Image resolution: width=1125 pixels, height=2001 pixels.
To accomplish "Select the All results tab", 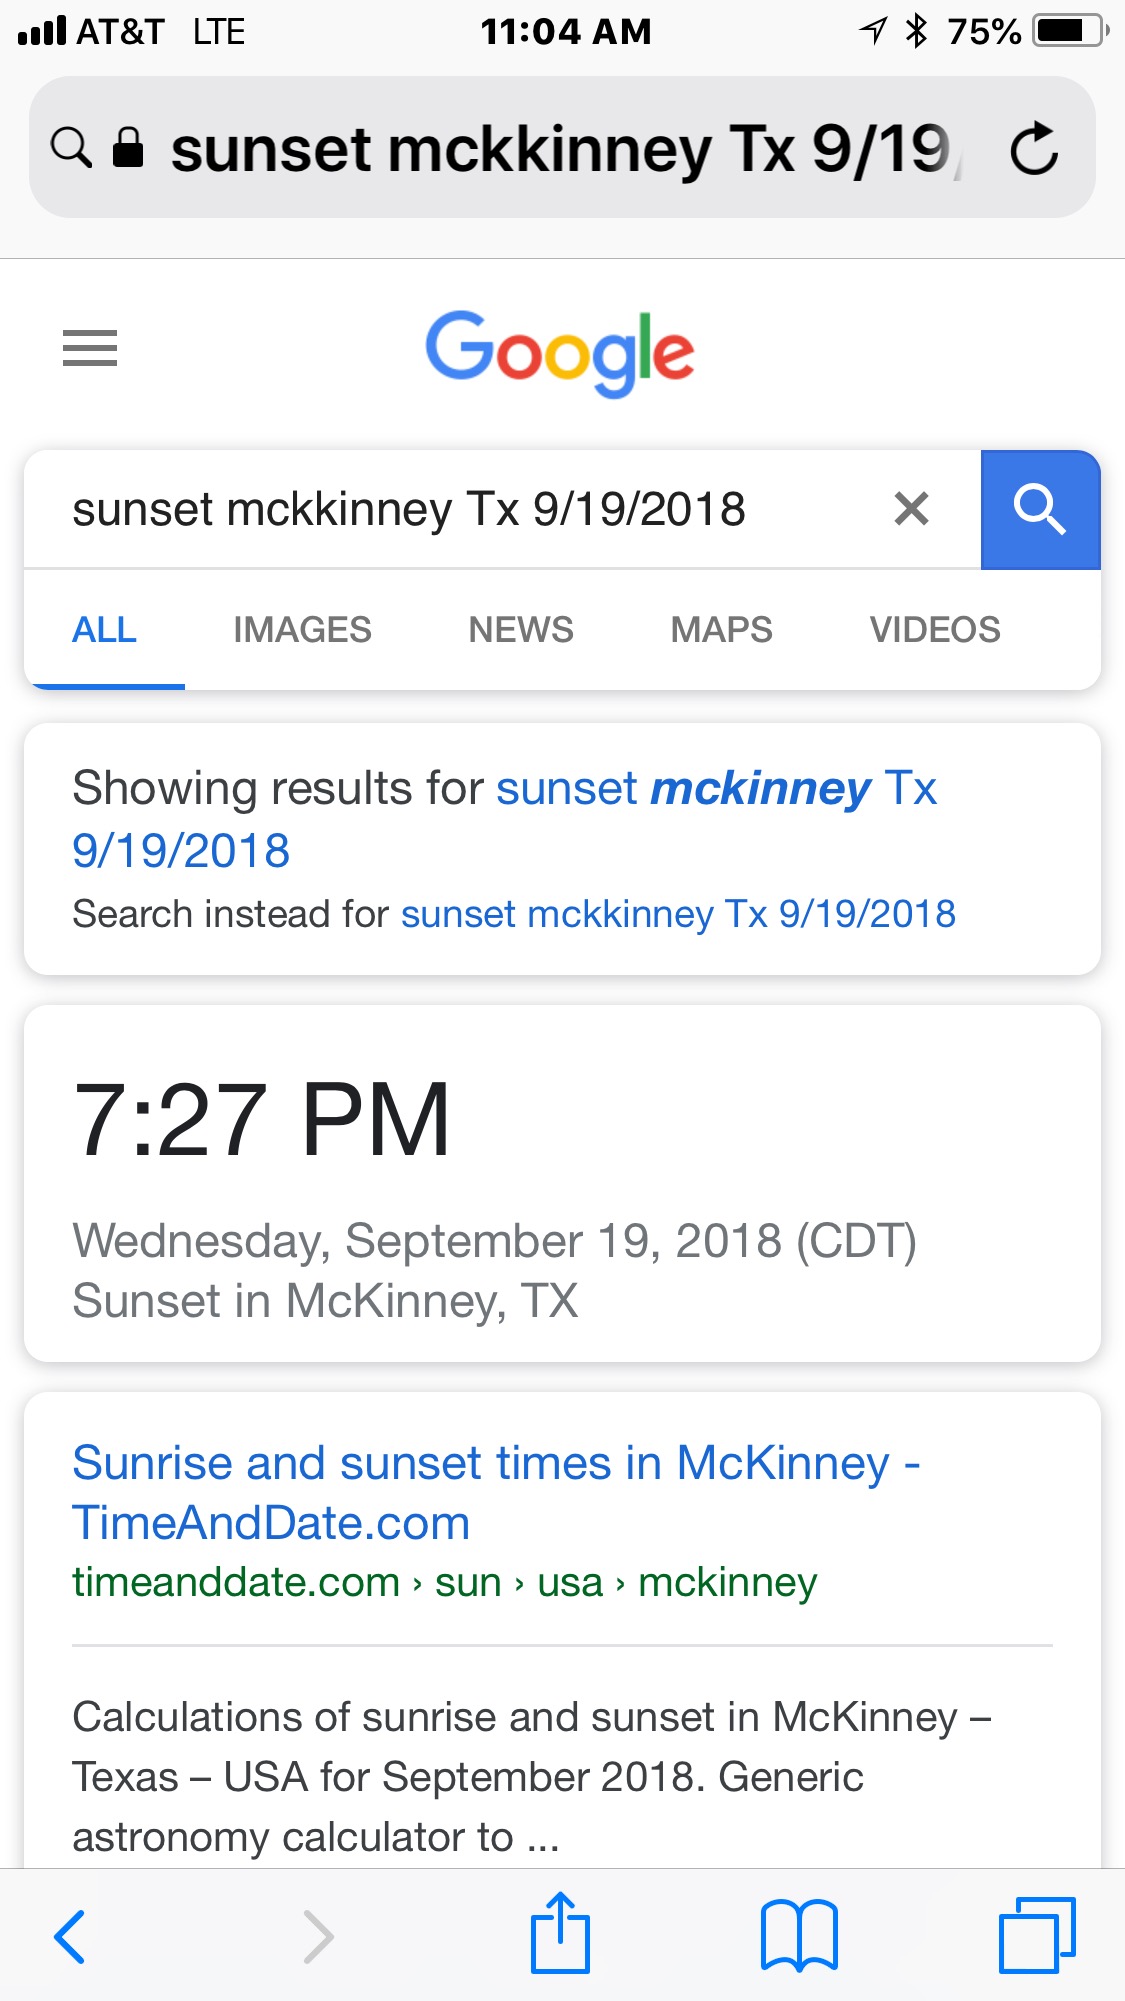I will [x=105, y=630].
